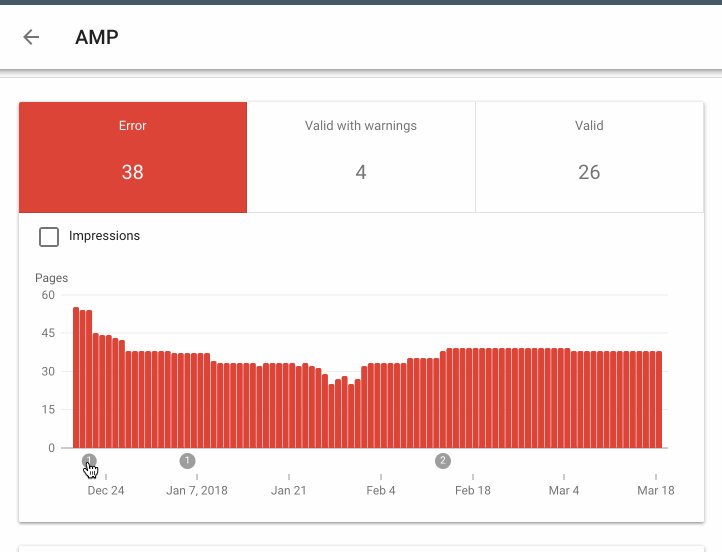
Task: Enable the Impressions checkbox
Action: coord(49,237)
